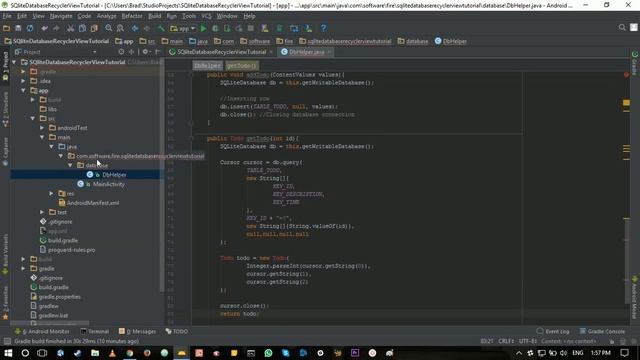
Task: Click the Synchronize toolbar icon
Action: pos(30,28)
